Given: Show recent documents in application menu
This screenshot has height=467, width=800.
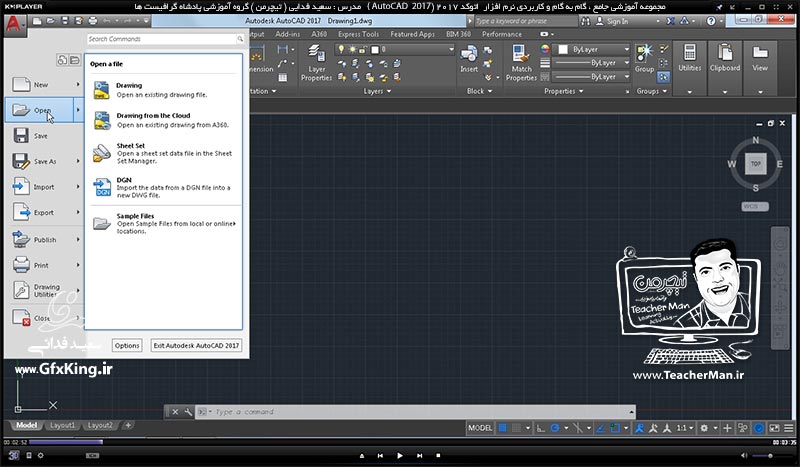Looking at the screenshot, I should pyautogui.click(x=62, y=60).
